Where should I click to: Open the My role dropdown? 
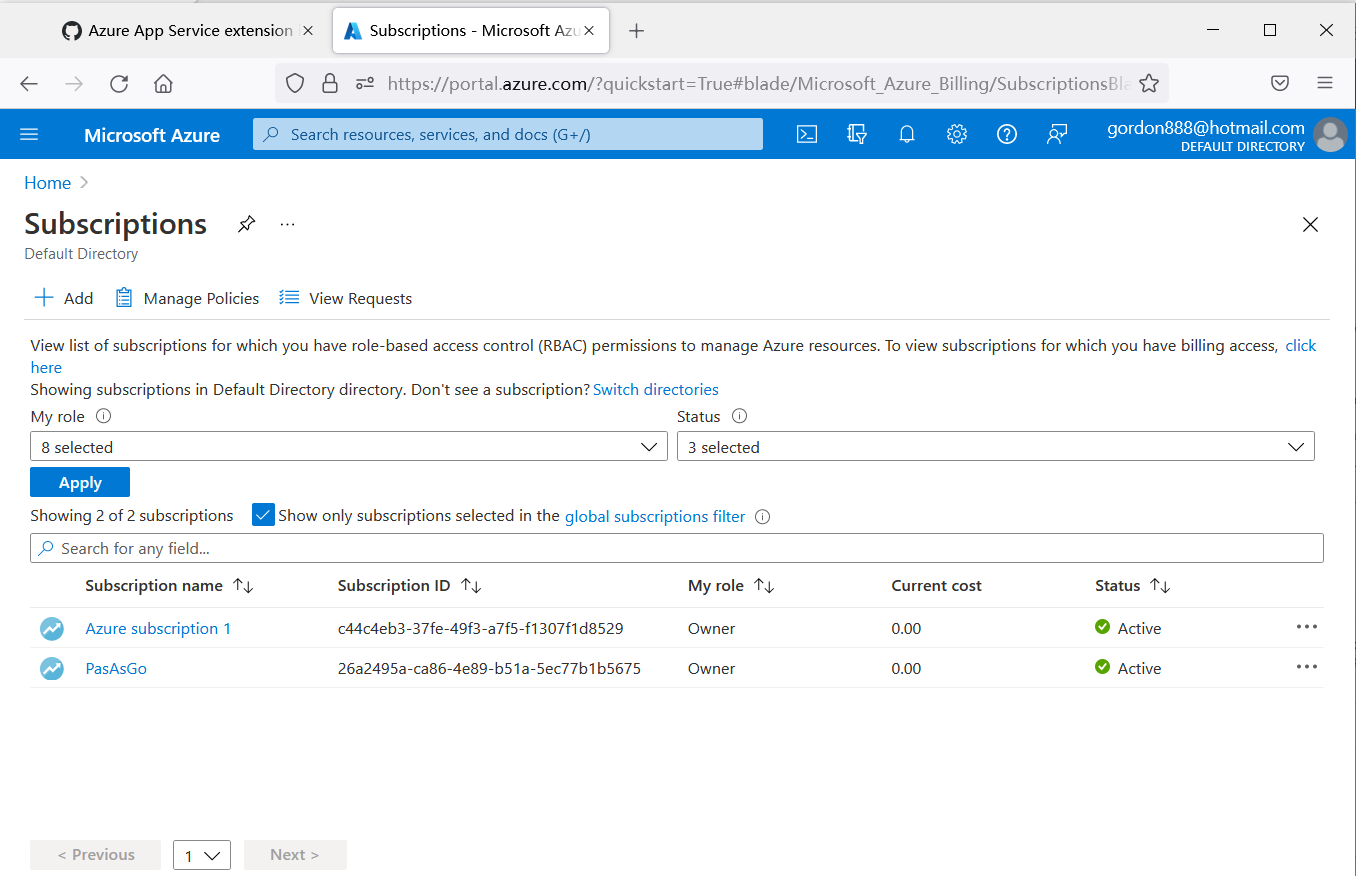pyautogui.click(x=348, y=446)
